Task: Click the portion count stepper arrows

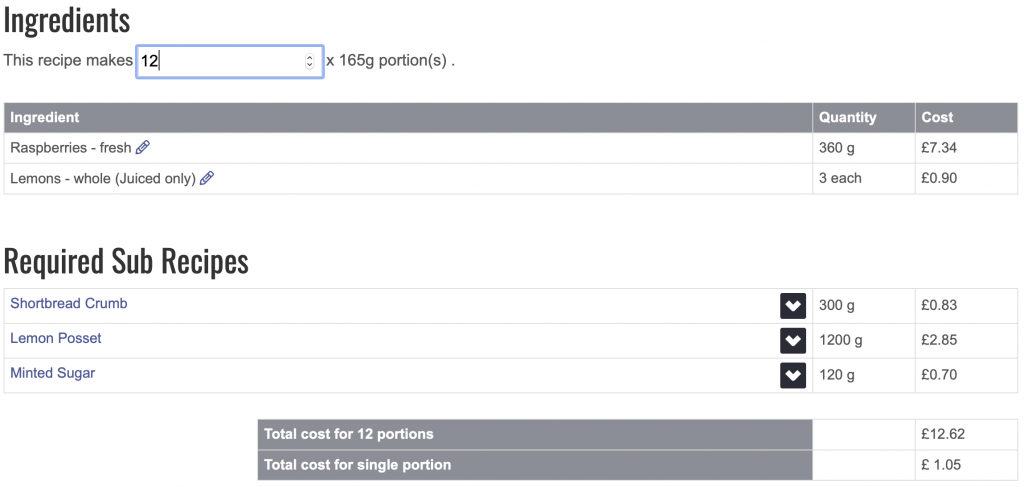Action: pyautogui.click(x=310, y=61)
